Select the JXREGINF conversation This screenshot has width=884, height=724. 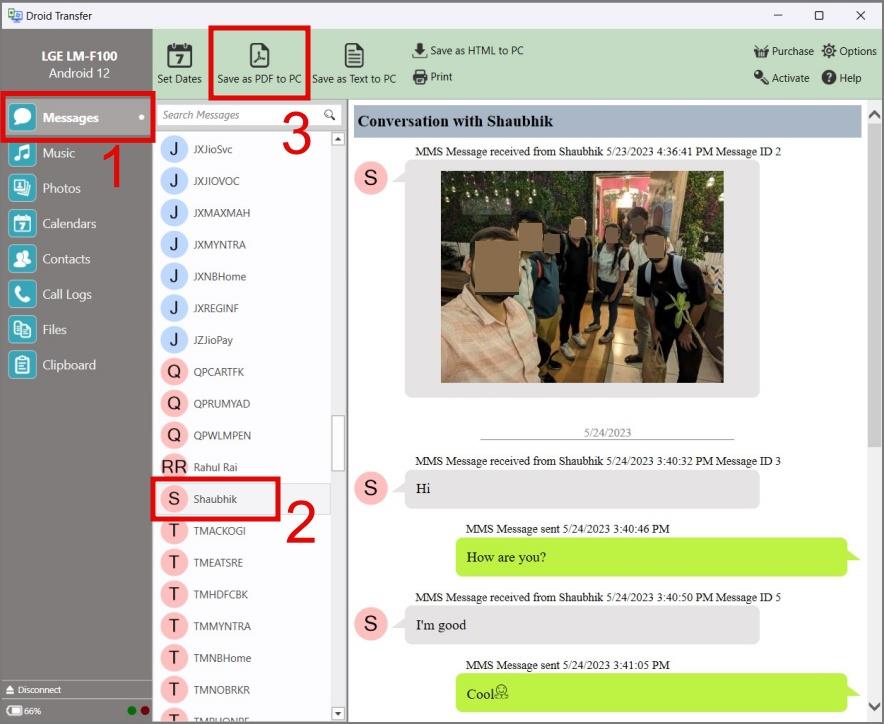pos(242,308)
